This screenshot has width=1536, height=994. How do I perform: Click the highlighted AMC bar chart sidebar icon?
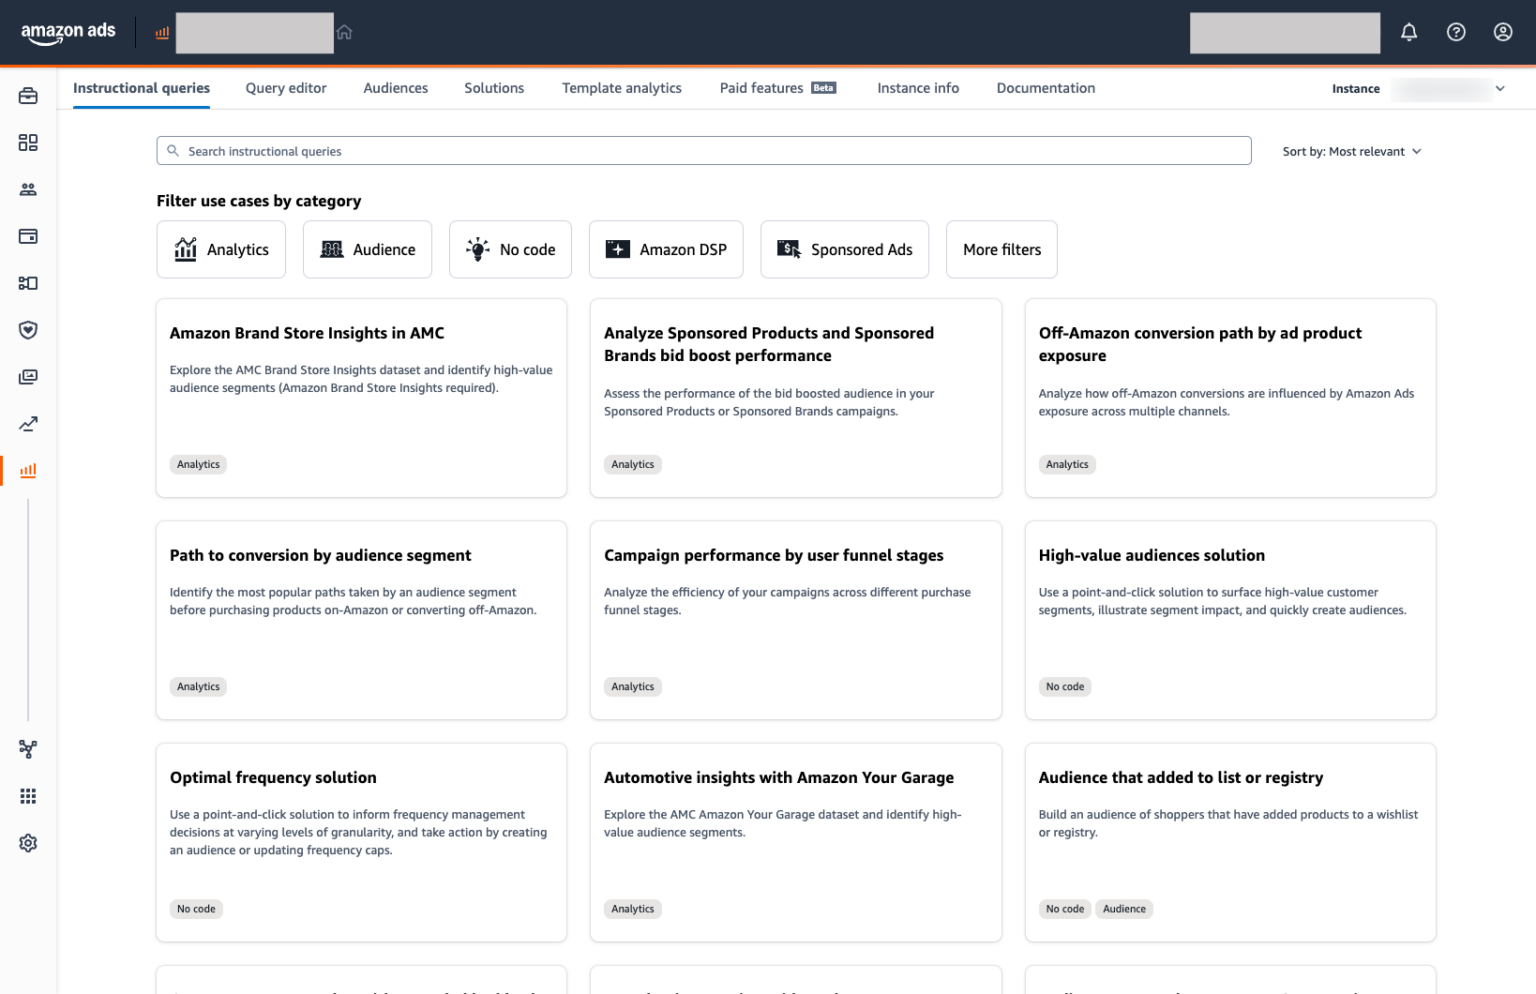click(x=28, y=470)
